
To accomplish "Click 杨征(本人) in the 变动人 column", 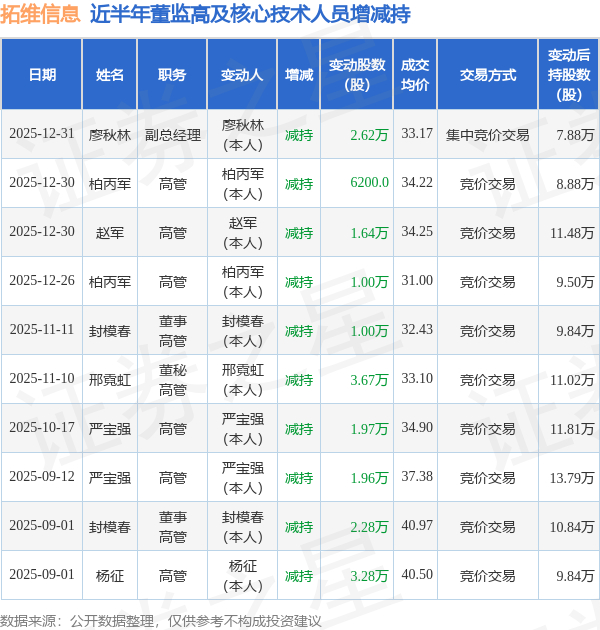I will pos(242,576).
